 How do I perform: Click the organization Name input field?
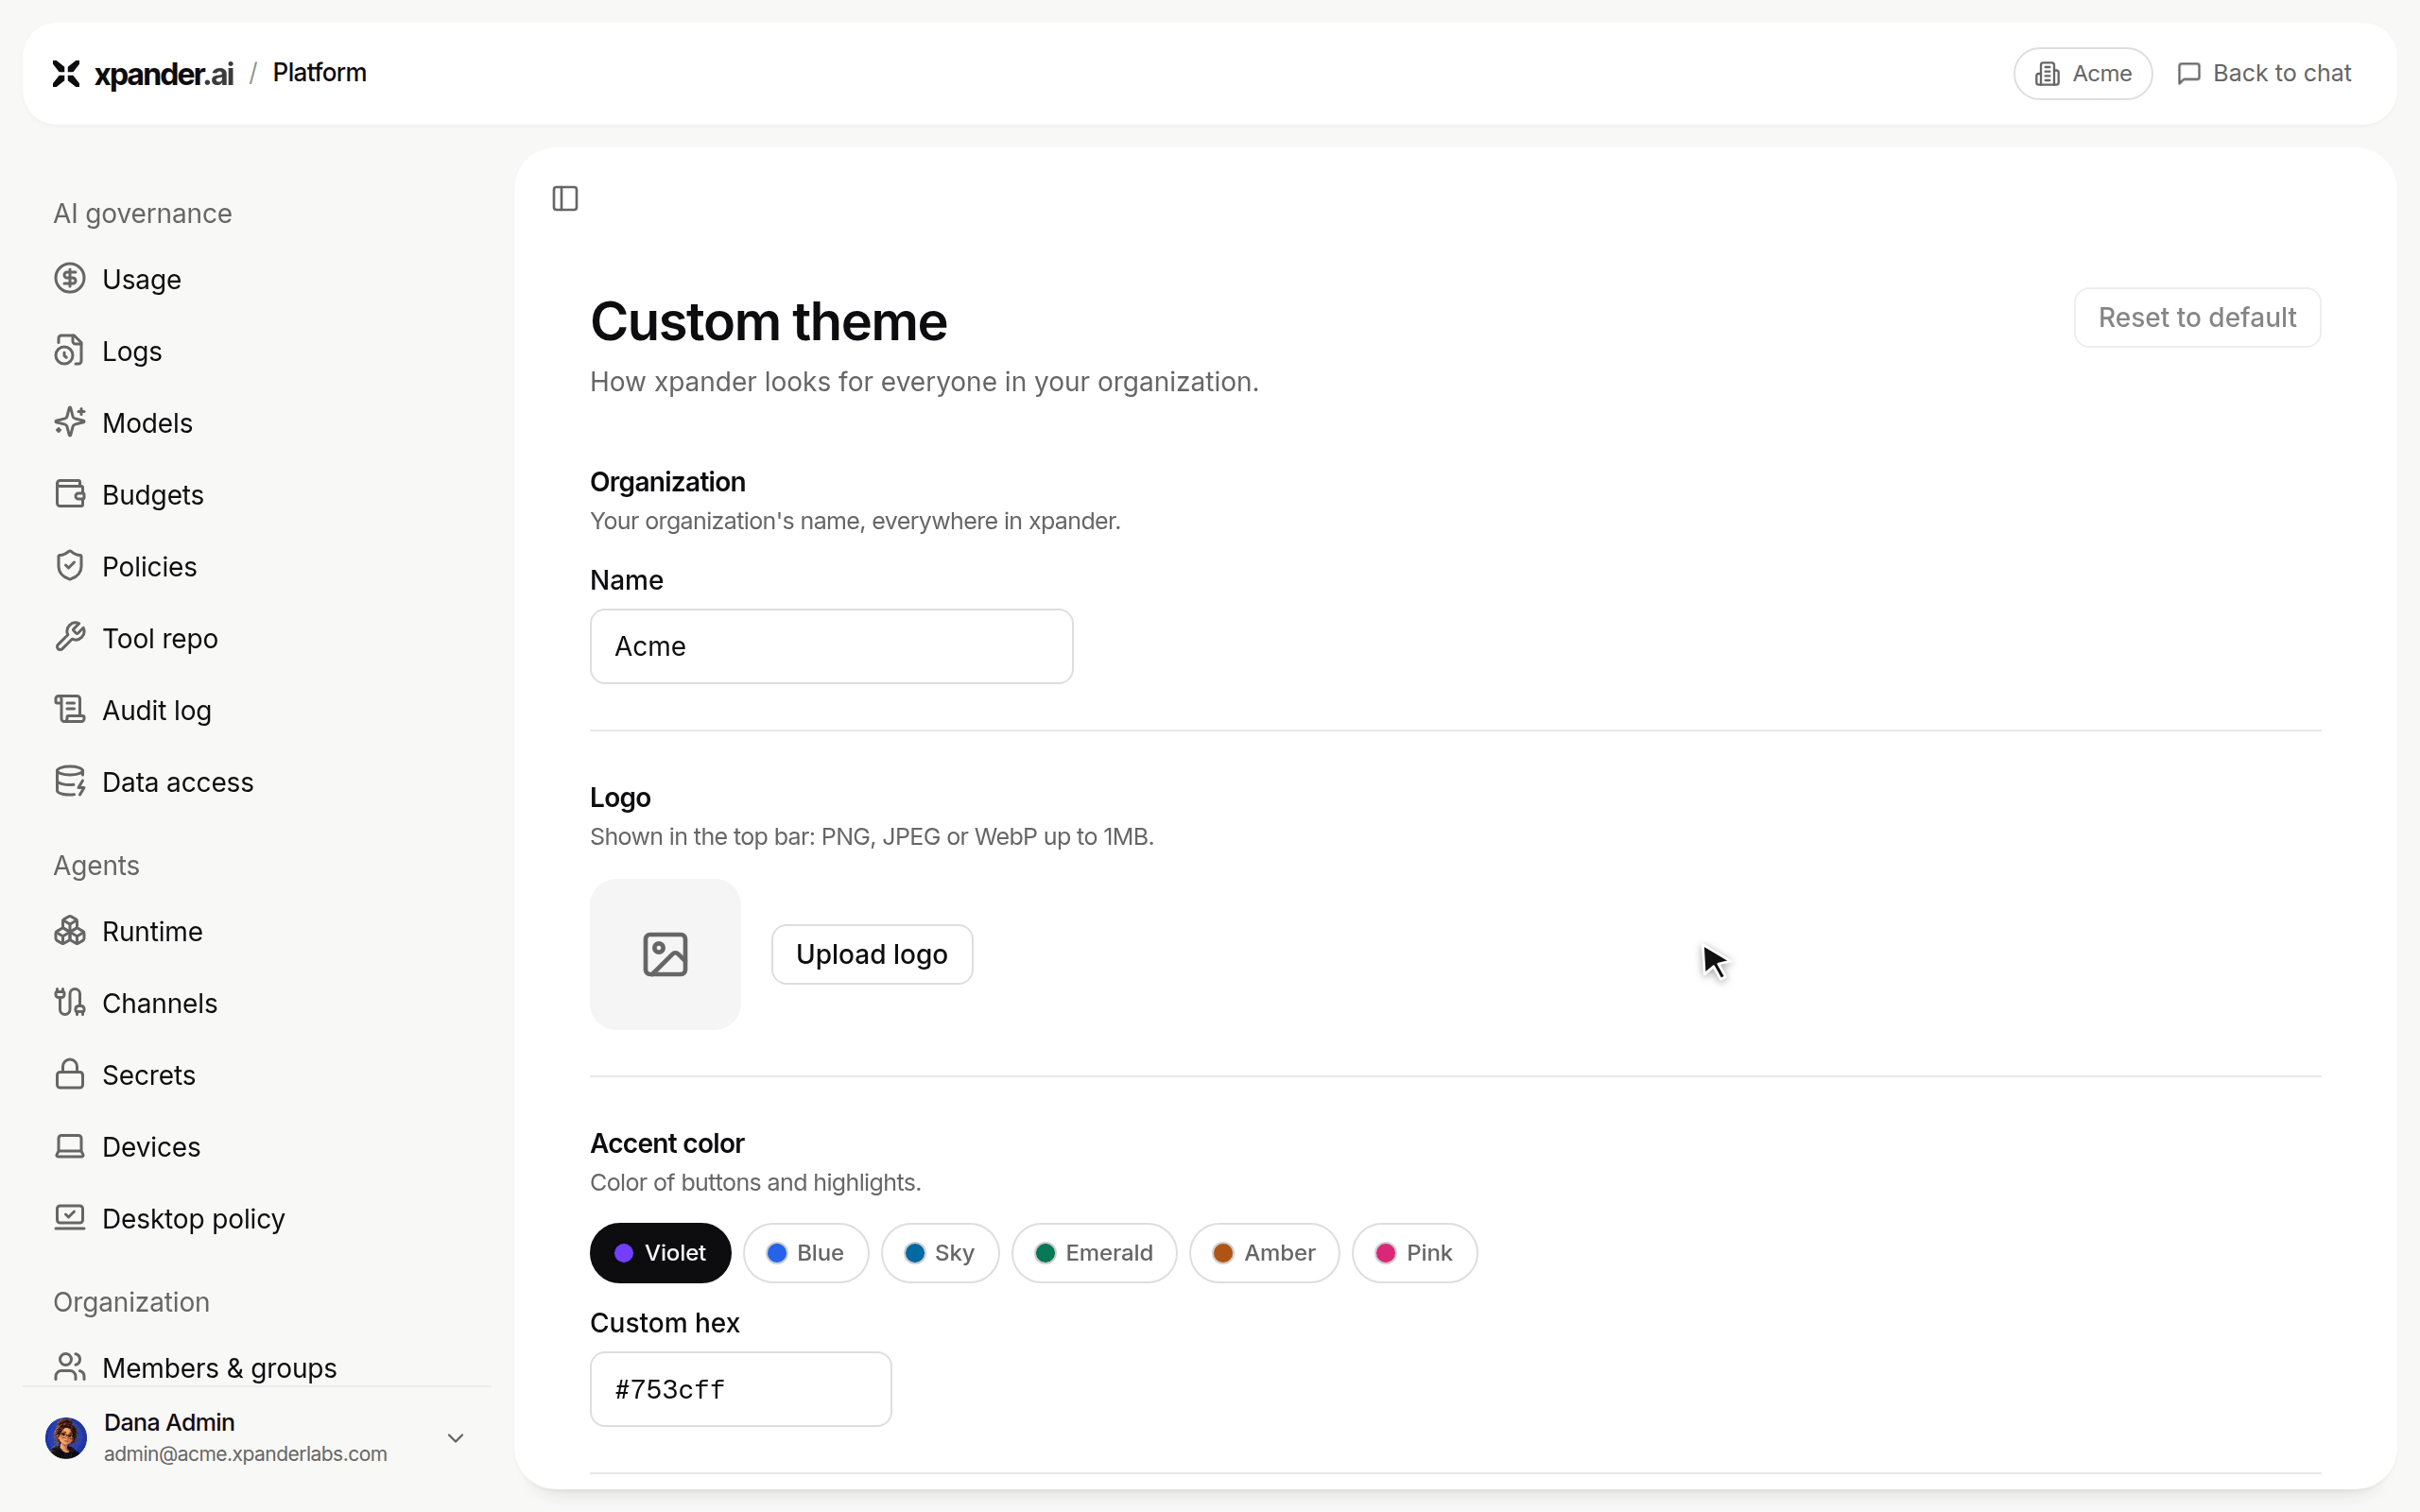(x=831, y=646)
